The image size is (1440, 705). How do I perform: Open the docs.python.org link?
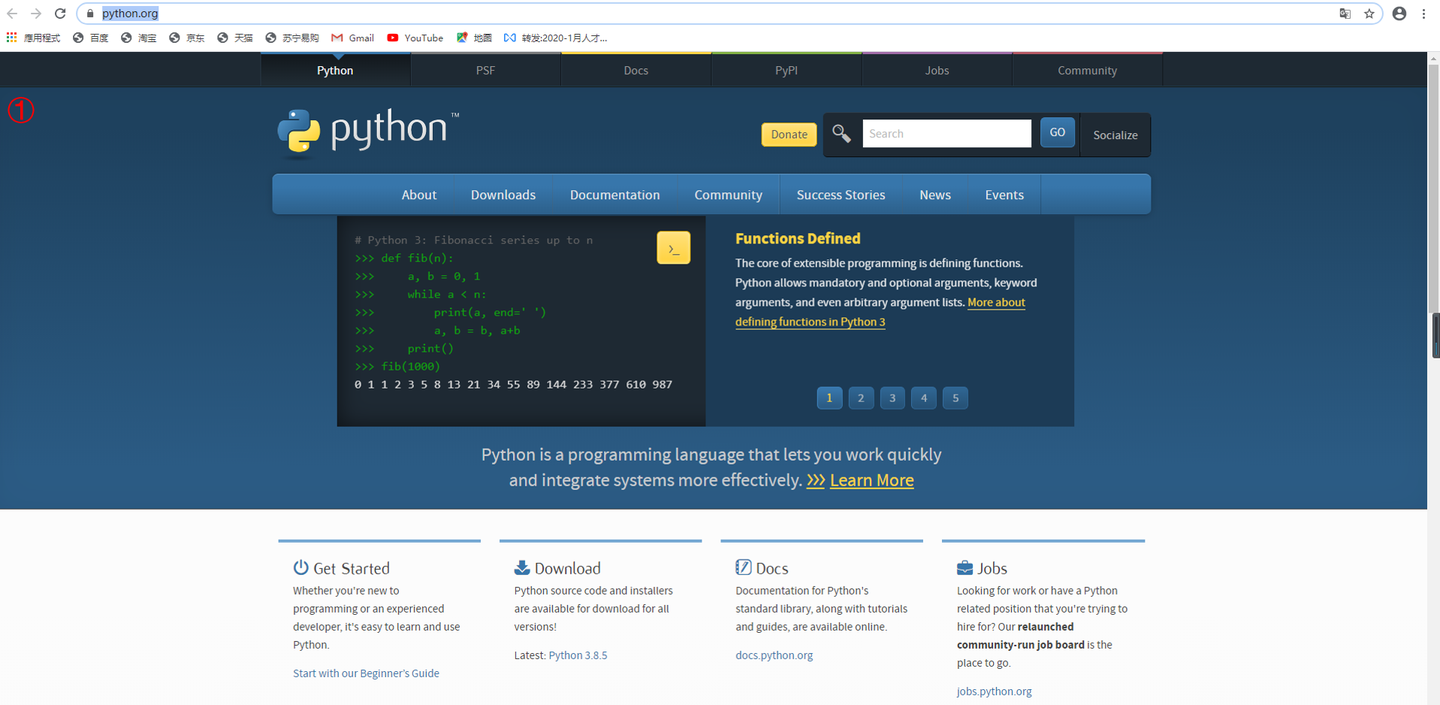(774, 655)
